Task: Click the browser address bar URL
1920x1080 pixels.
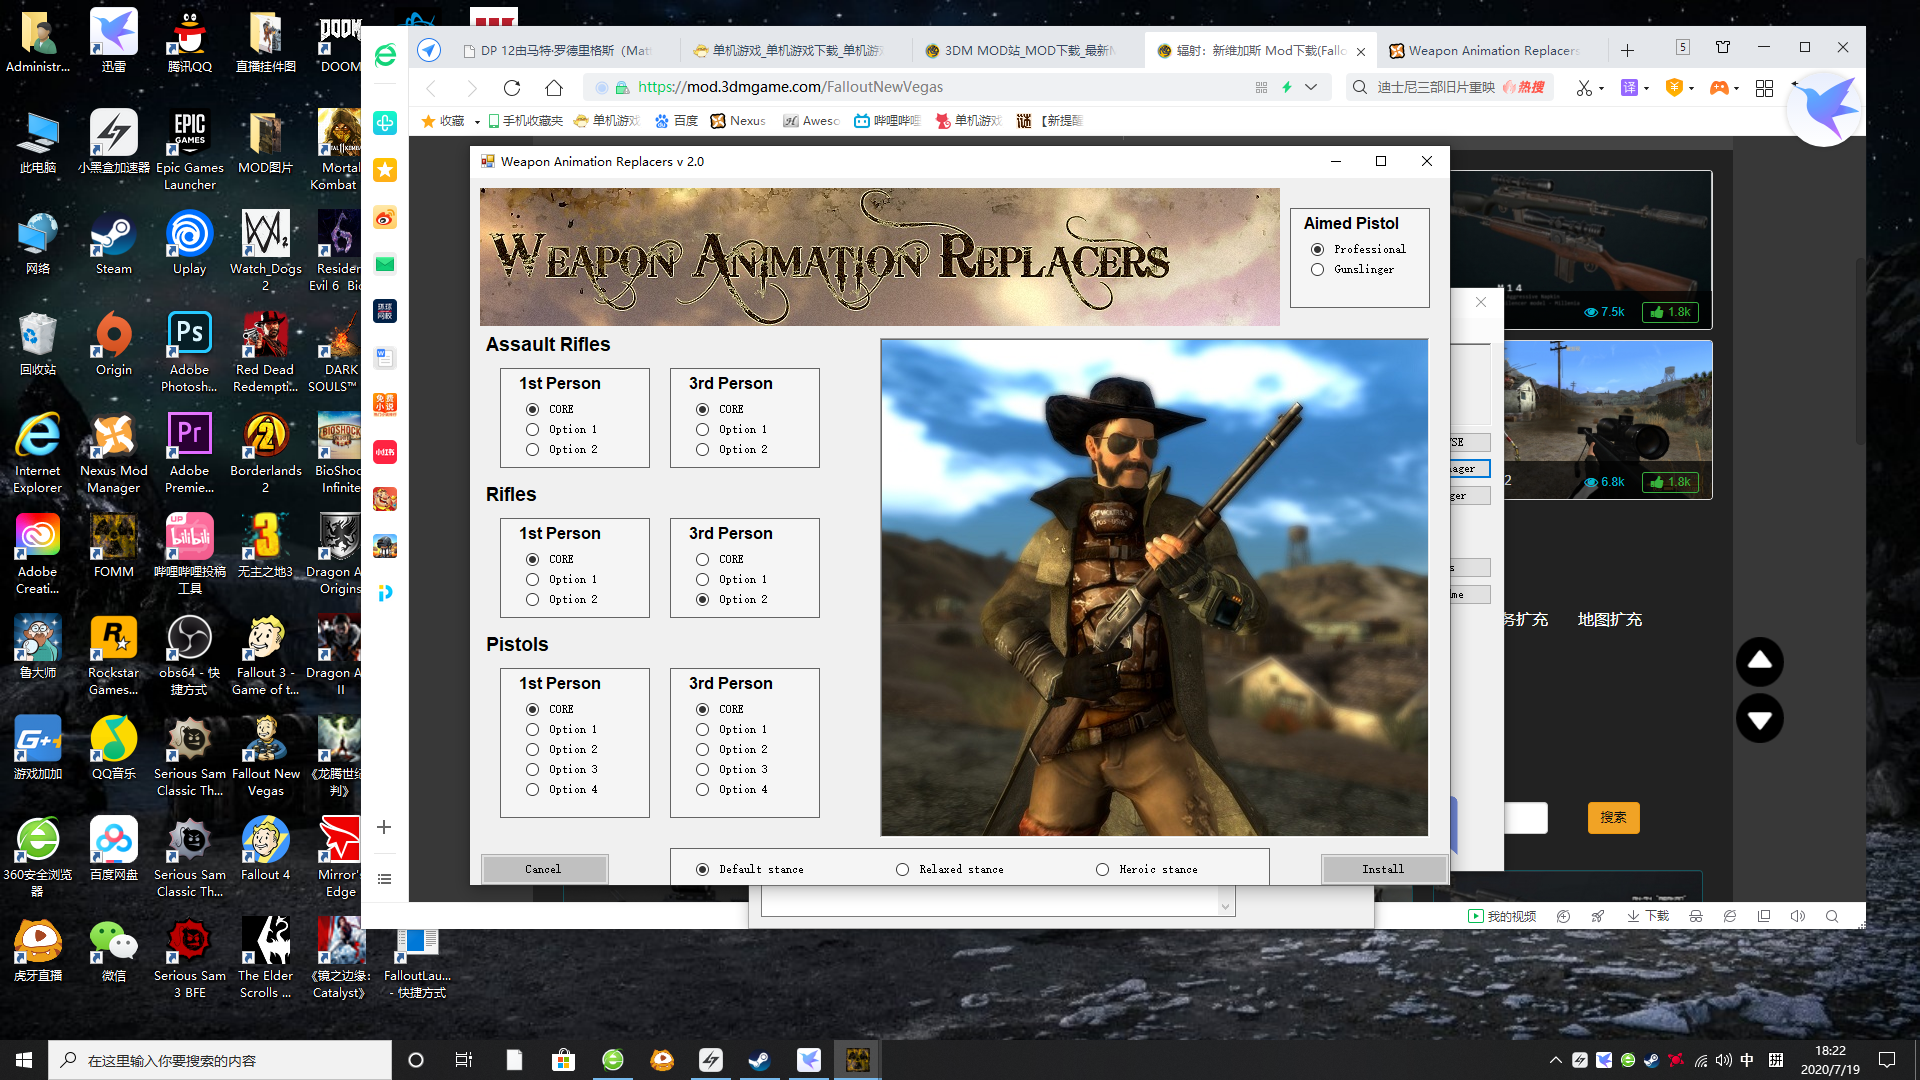Action: point(790,88)
